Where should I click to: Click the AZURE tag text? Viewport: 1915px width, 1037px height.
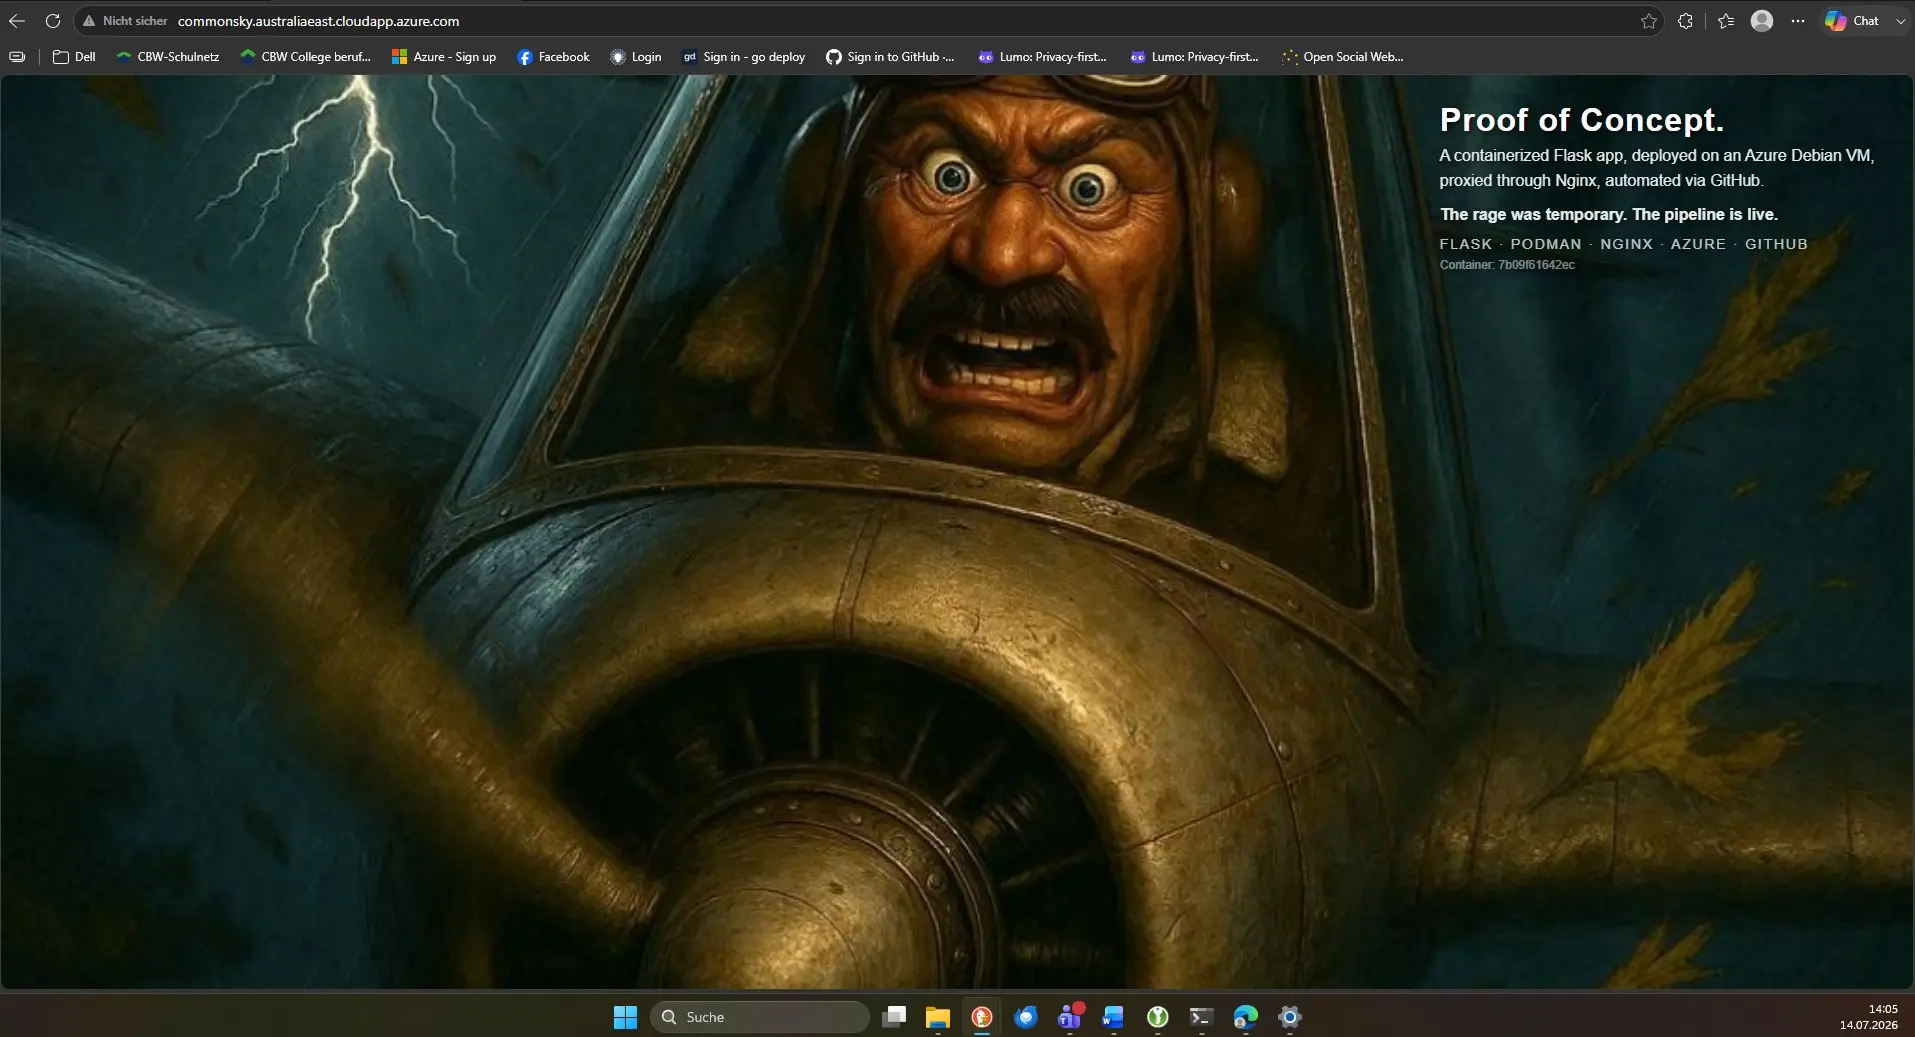click(1698, 244)
